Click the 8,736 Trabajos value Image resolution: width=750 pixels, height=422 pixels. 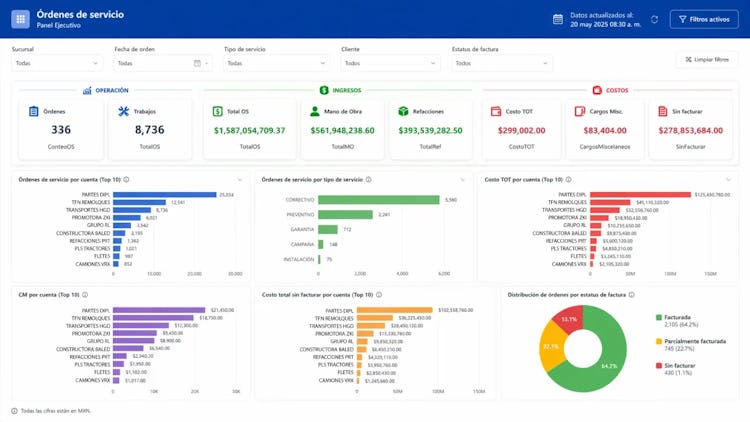pos(149,130)
